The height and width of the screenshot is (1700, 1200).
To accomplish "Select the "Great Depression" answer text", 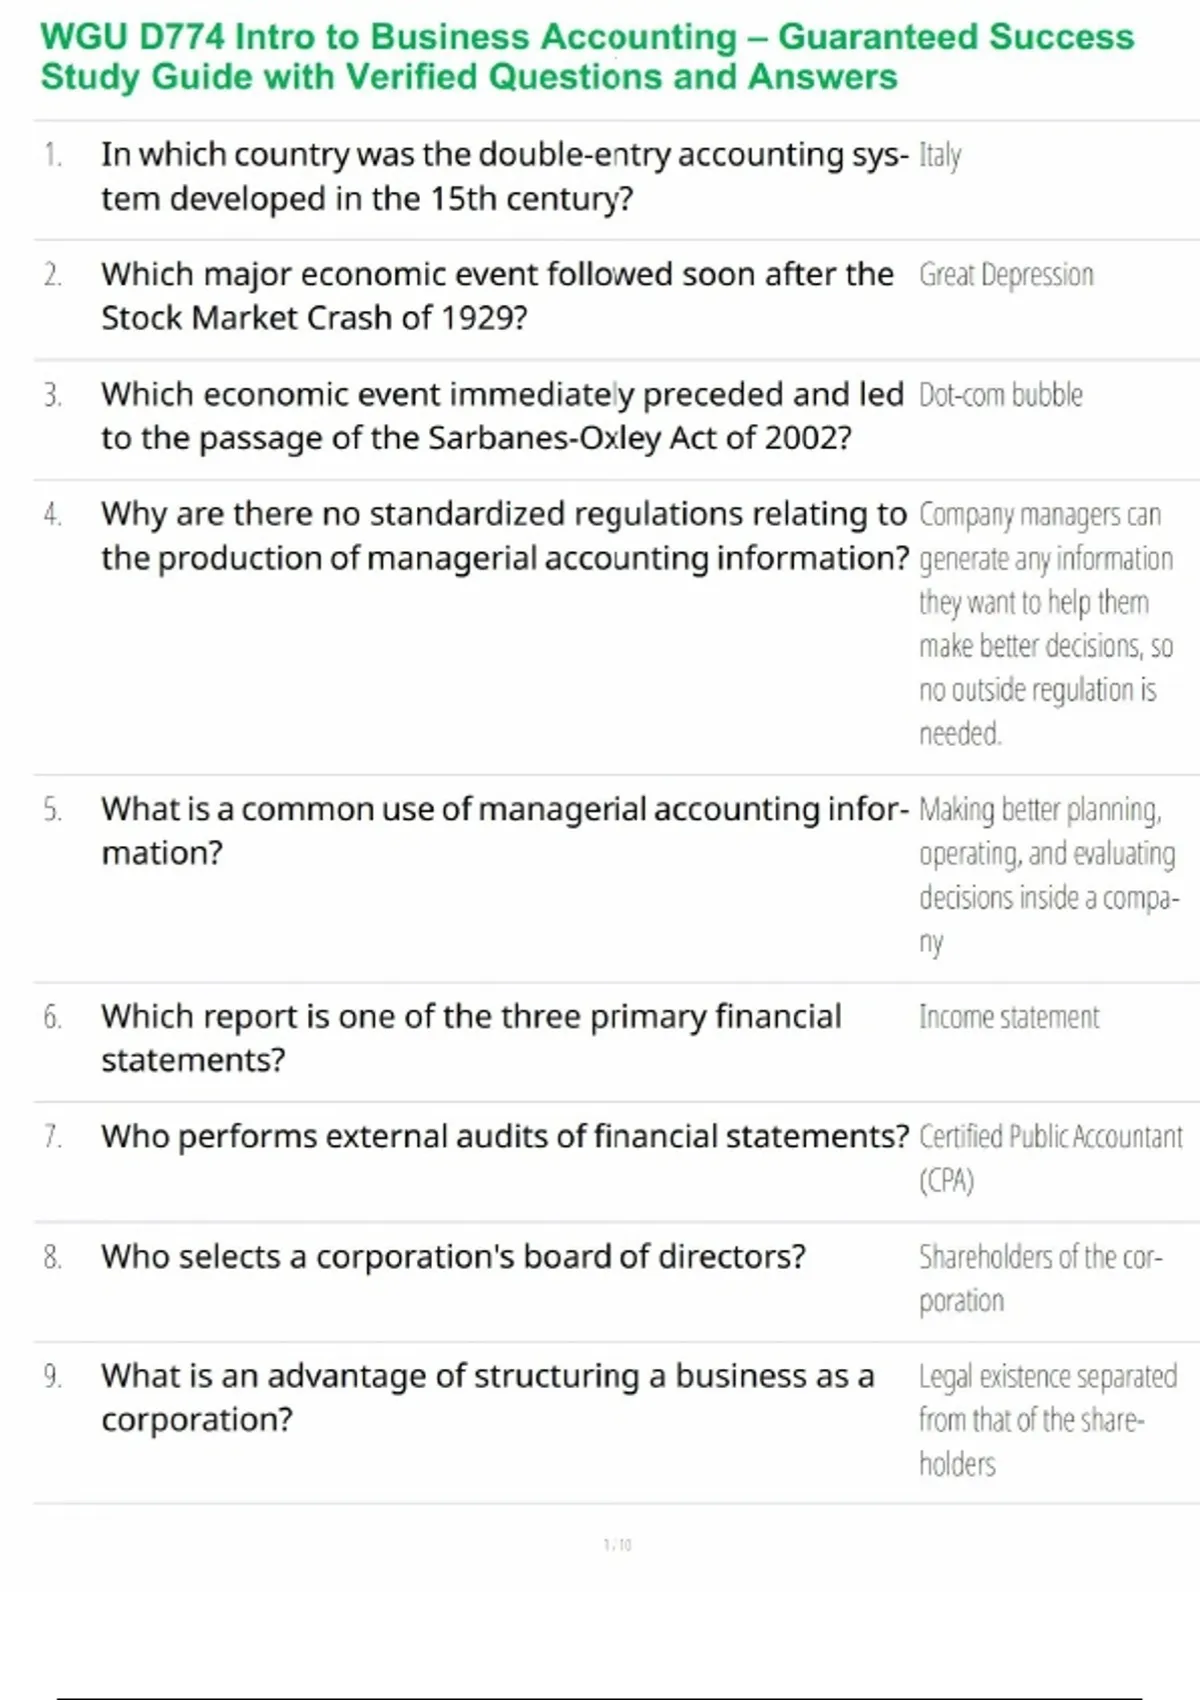I will pos(1006,275).
